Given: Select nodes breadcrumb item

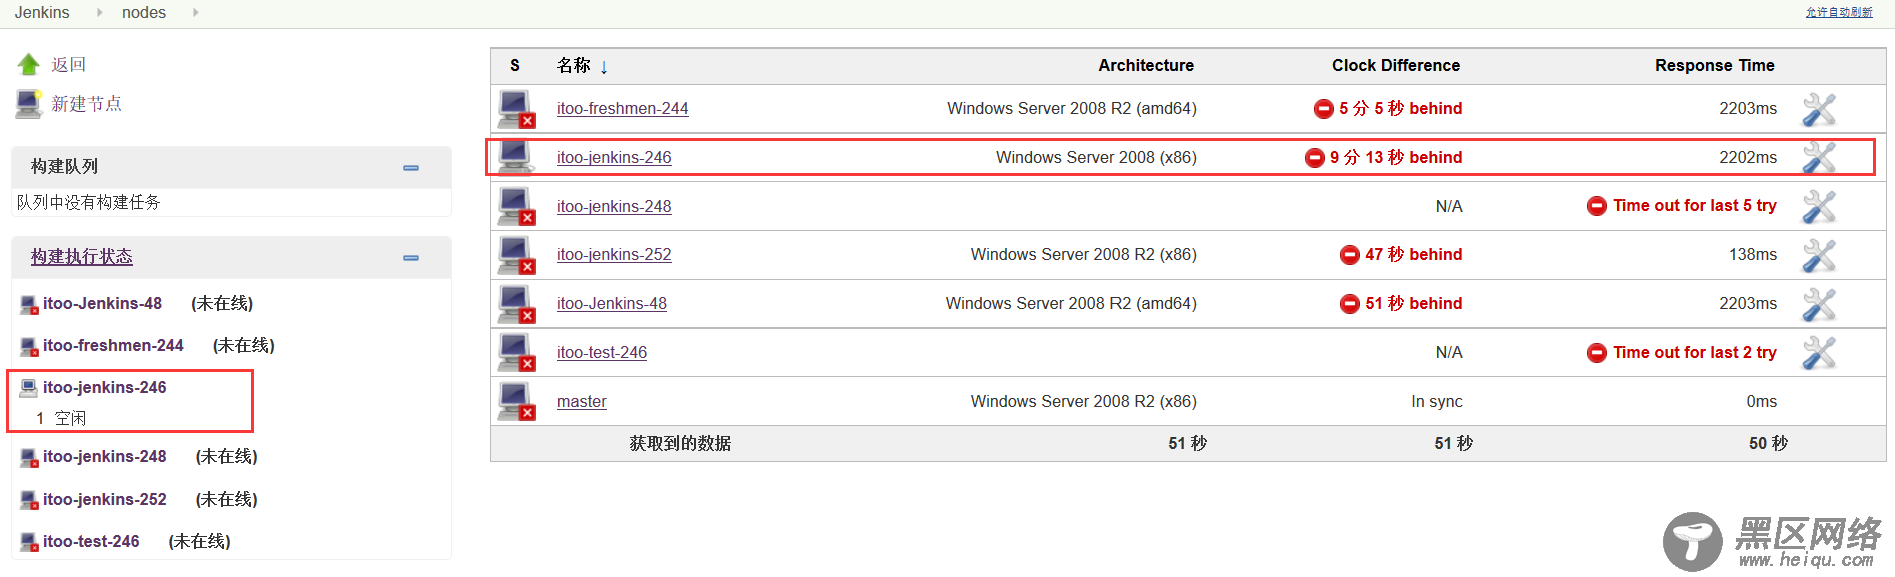Looking at the screenshot, I should click(144, 12).
